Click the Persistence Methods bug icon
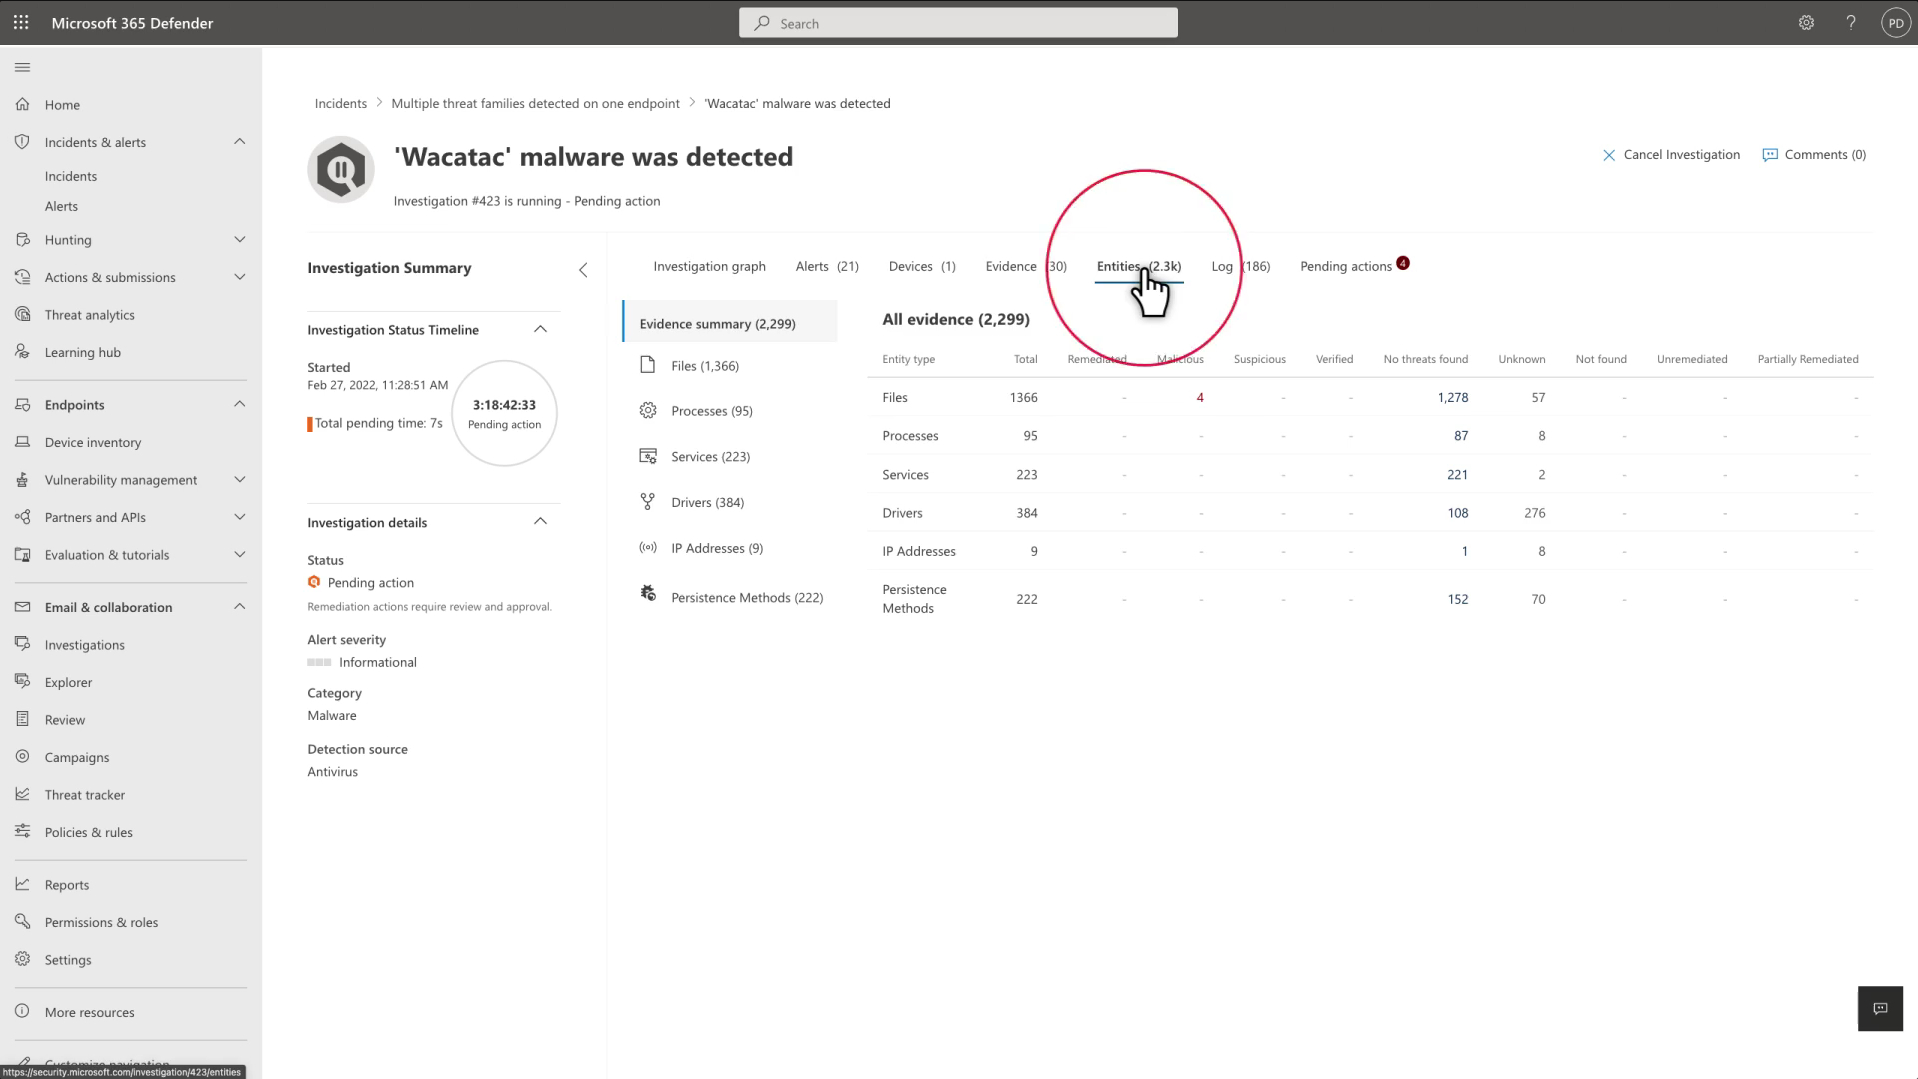This screenshot has height=1079, width=1918. point(648,593)
